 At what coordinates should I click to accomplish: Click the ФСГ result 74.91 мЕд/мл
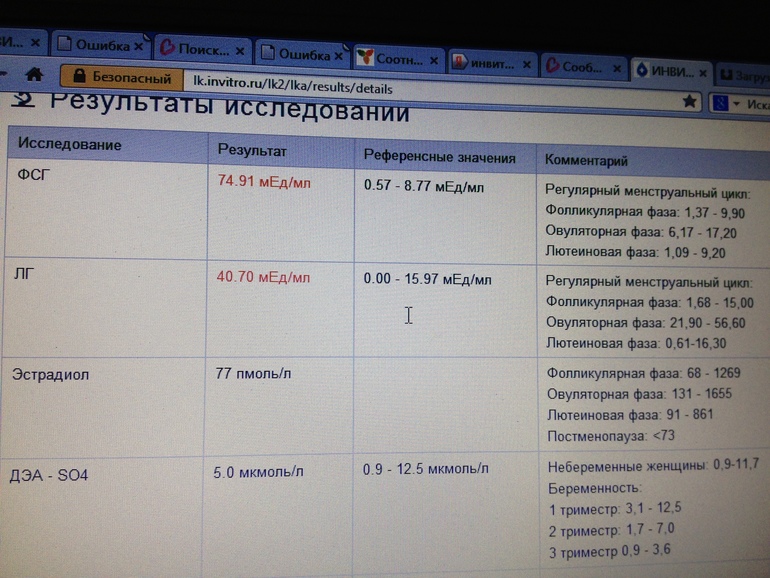tap(264, 182)
